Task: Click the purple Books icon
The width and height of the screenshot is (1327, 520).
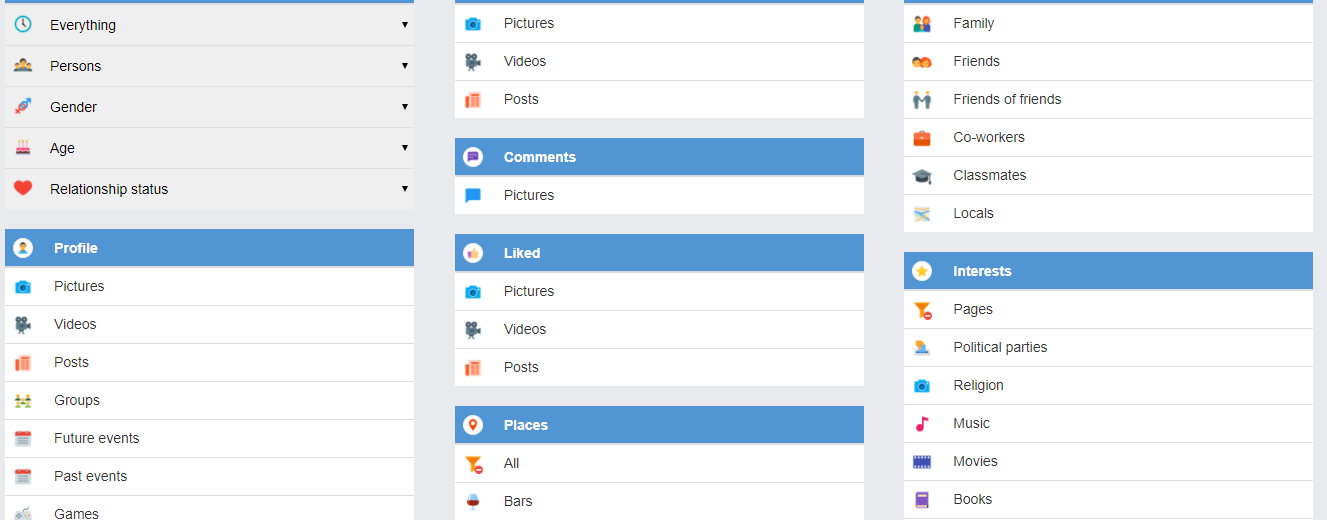Action: (x=922, y=500)
